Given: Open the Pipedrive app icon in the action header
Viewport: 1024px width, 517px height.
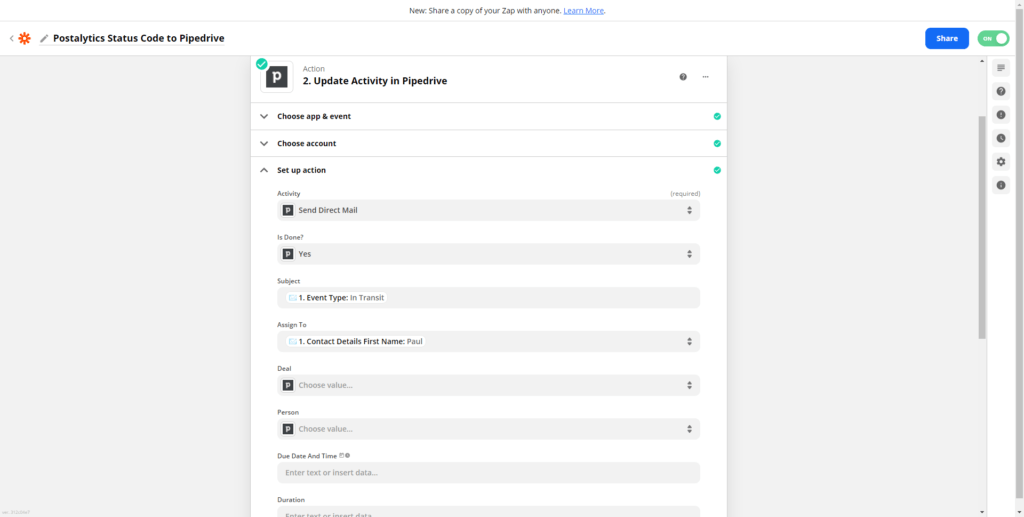Looking at the screenshot, I should point(277,77).
